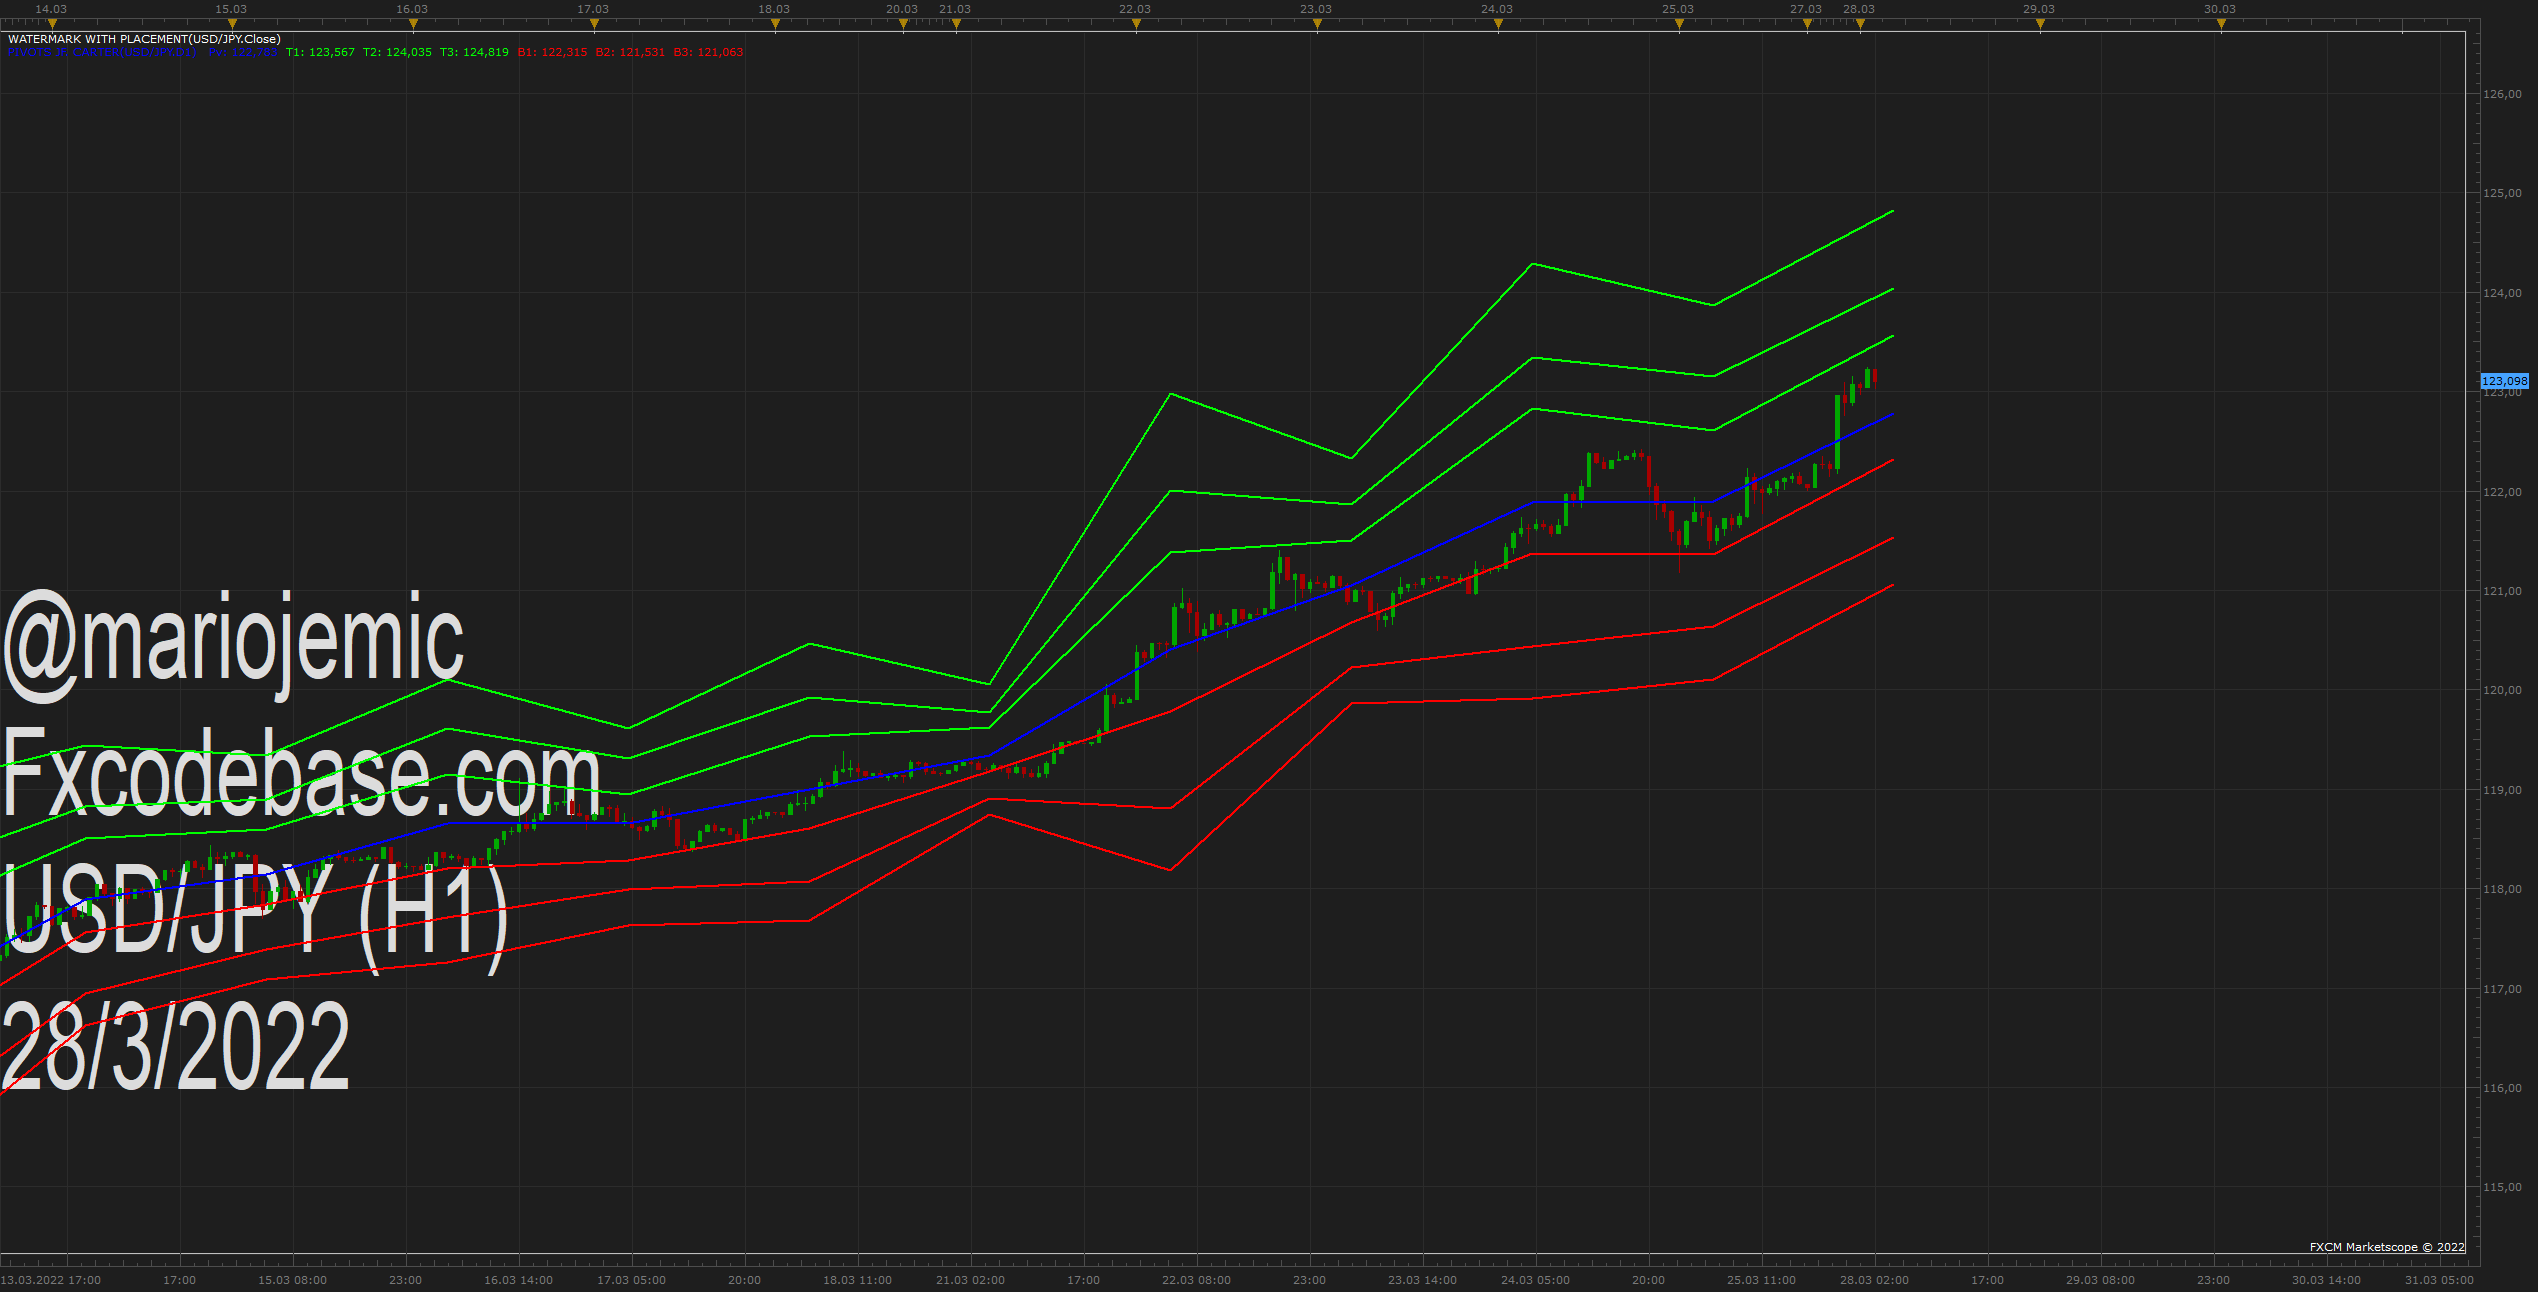Click the Pv: 122,783 pivot value
2538x1292 pixels.
pos(243,52)
